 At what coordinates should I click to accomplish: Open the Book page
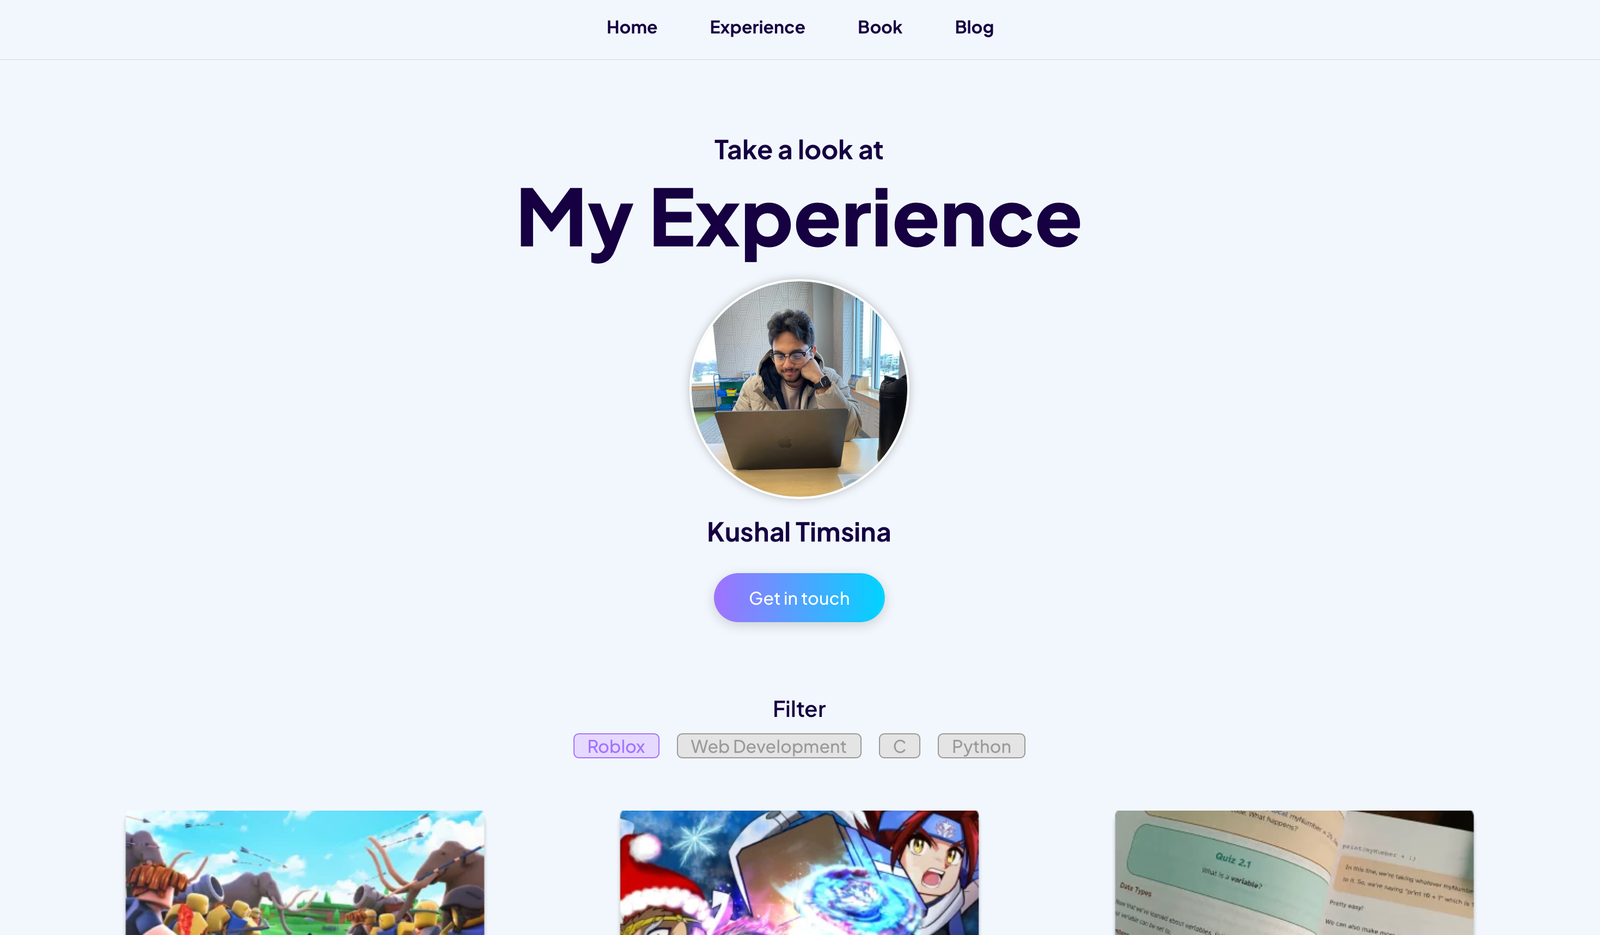tap(880, 28)
